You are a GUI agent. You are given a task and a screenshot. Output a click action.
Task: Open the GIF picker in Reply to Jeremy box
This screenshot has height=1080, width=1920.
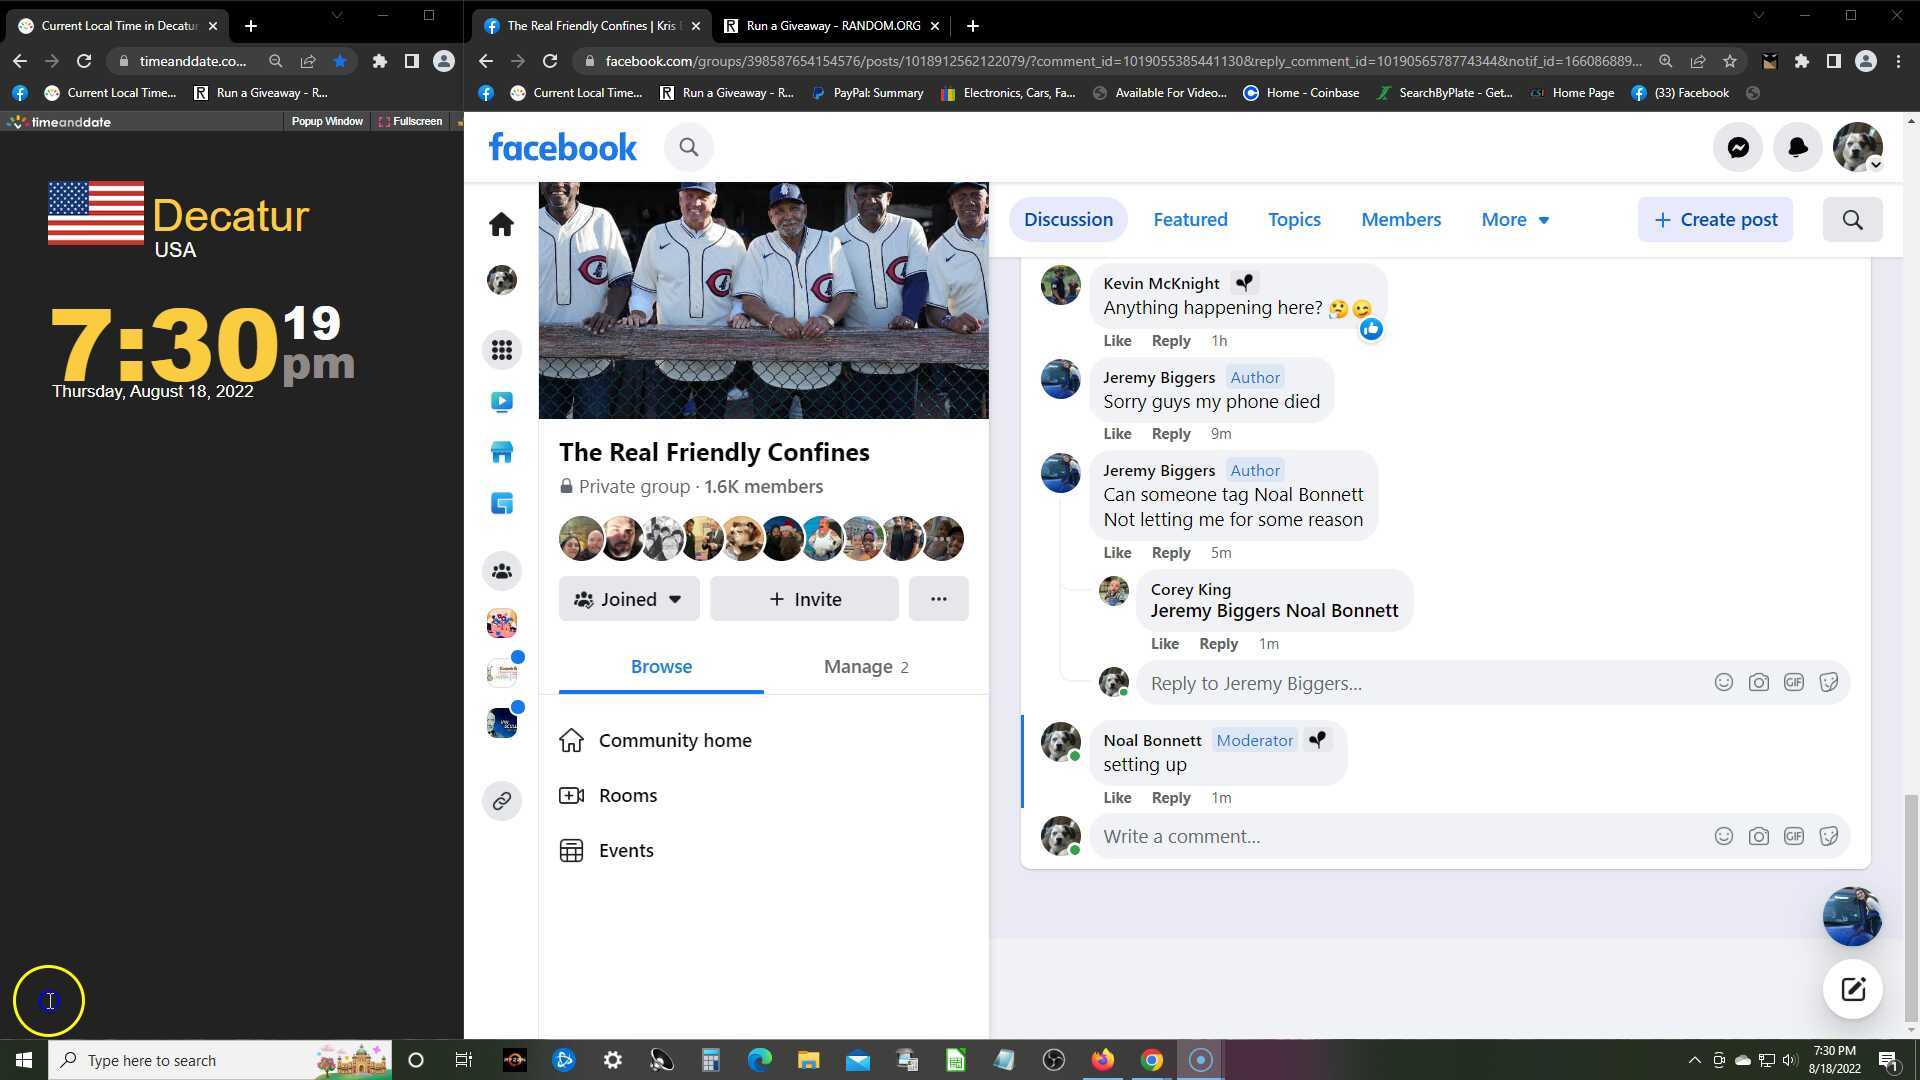click(x=1793, y=683)
